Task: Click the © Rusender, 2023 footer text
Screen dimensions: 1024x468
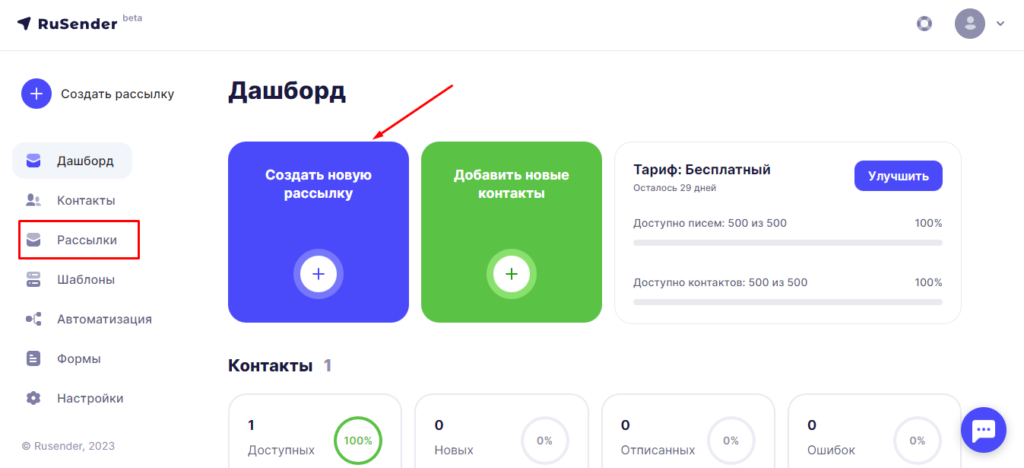Action: click(69, 446)
